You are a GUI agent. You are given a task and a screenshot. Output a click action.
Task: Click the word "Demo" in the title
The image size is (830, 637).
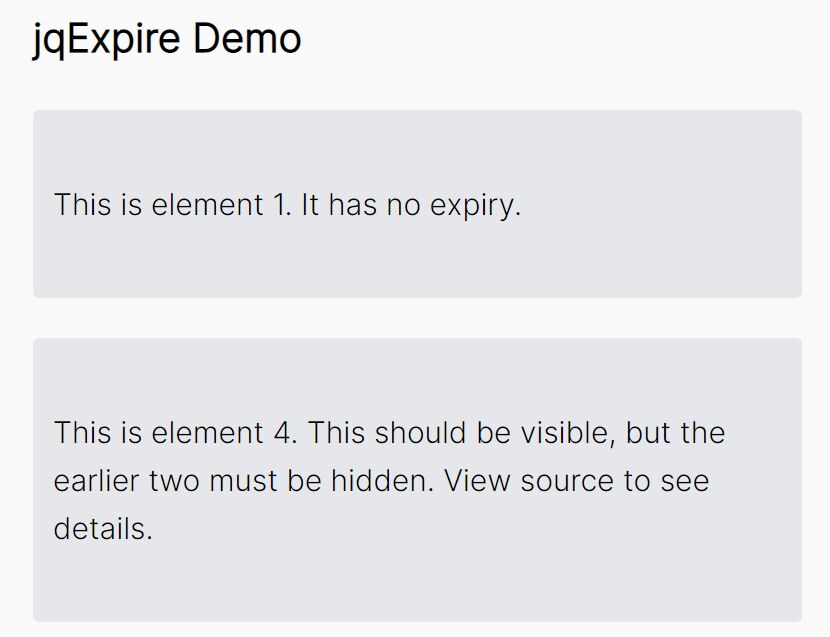(x=247, y=38)
